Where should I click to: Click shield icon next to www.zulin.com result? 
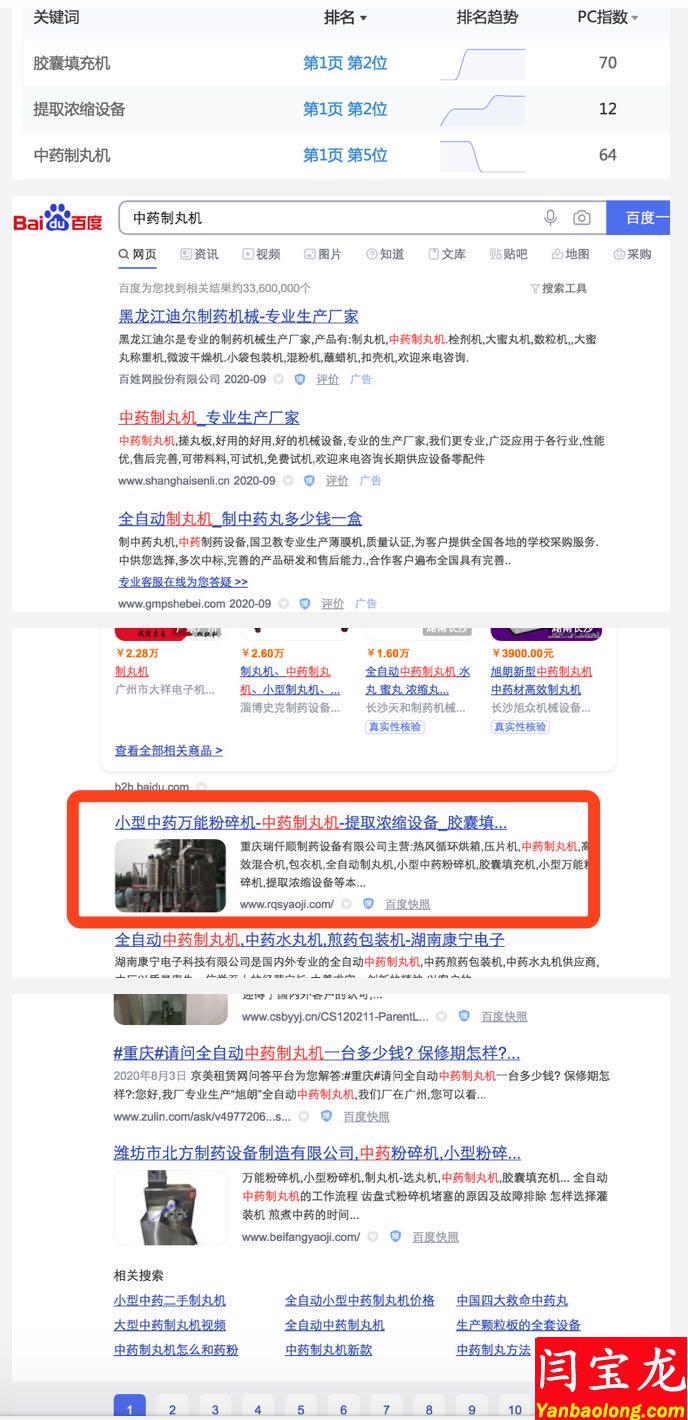click(x=326, y=1116)
